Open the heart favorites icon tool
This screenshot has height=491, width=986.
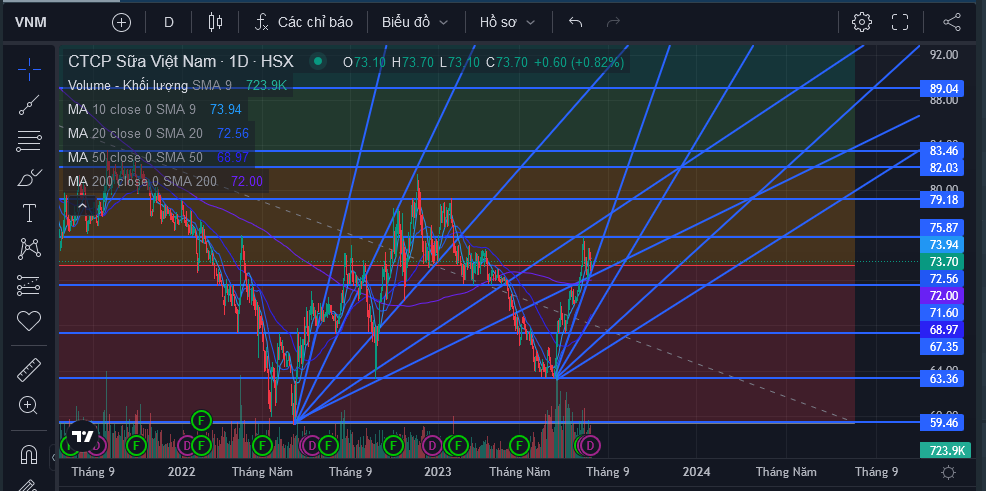pos(29,321)
